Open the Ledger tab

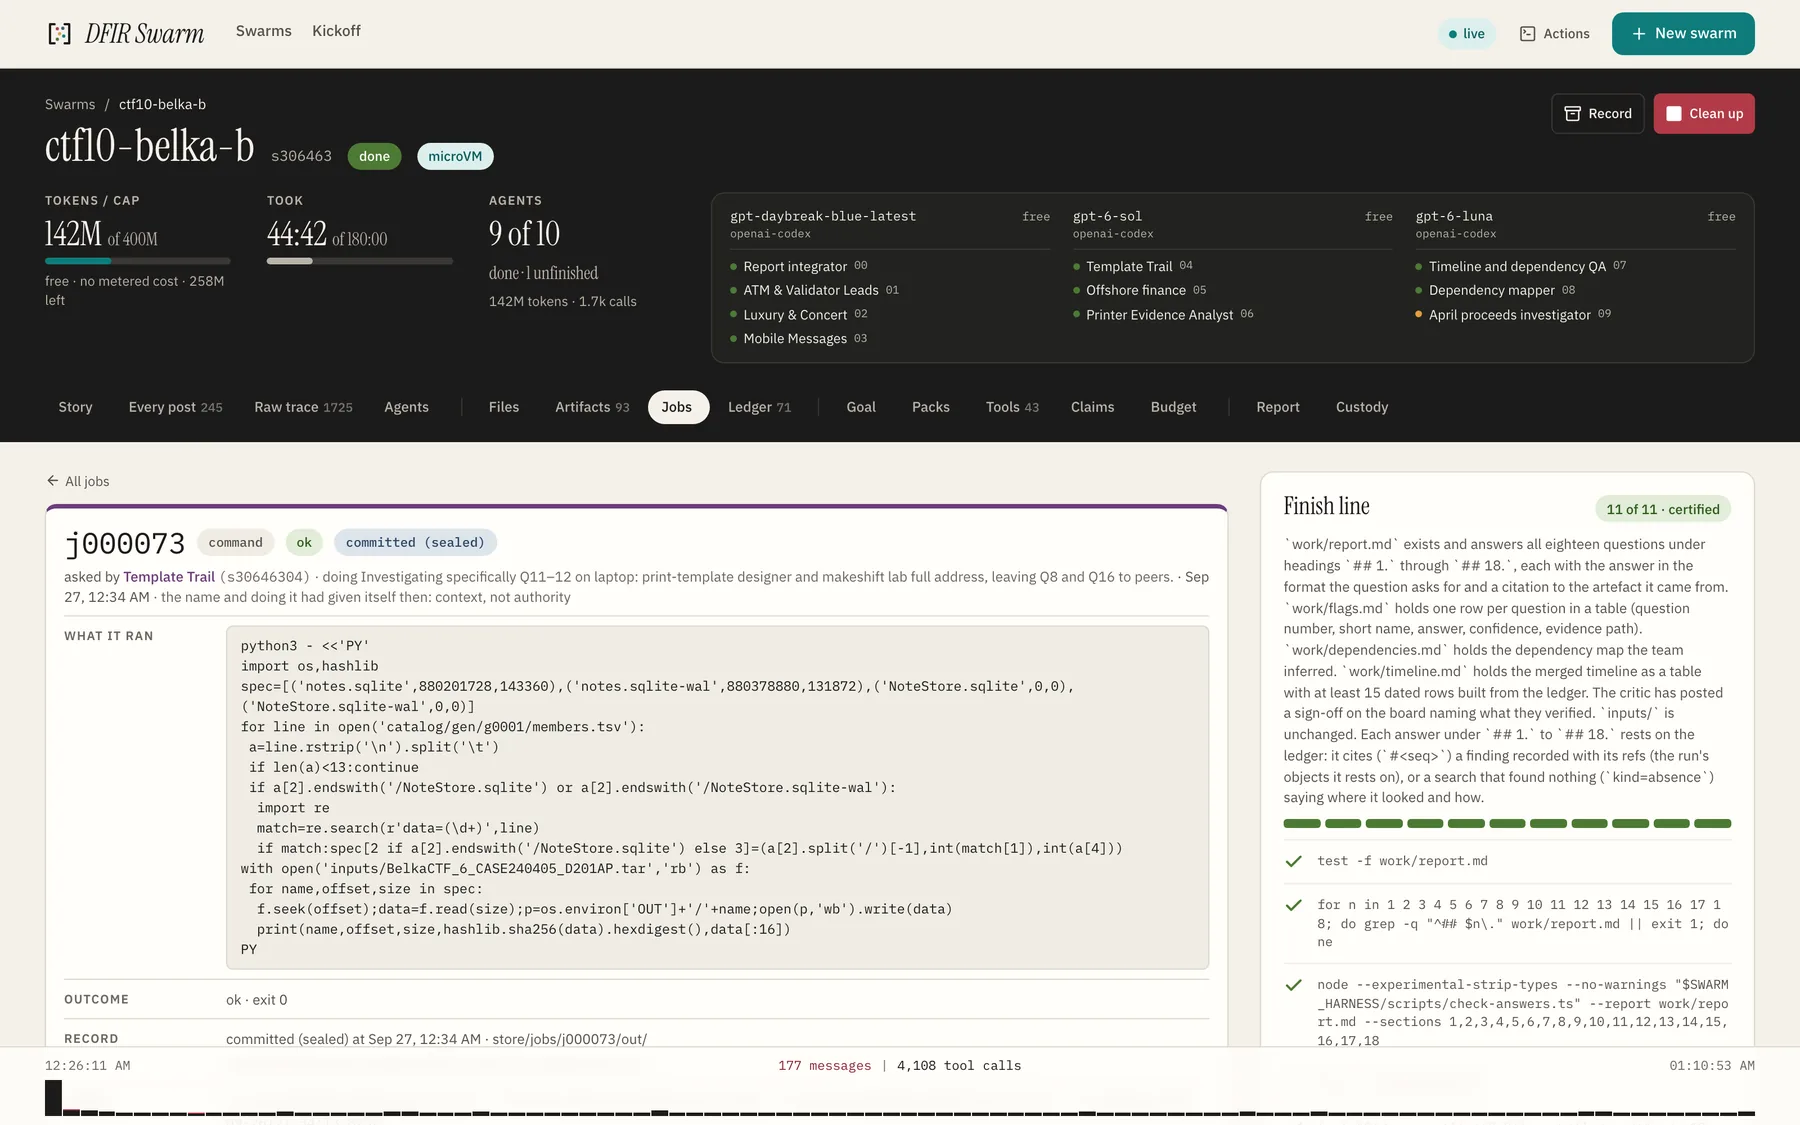coord(759,407)
